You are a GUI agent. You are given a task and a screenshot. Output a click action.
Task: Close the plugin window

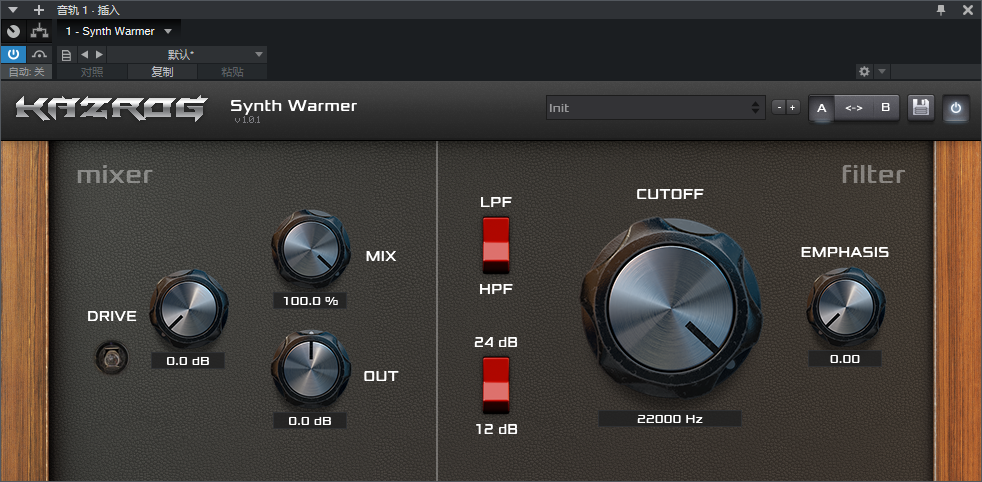point(968,9)
